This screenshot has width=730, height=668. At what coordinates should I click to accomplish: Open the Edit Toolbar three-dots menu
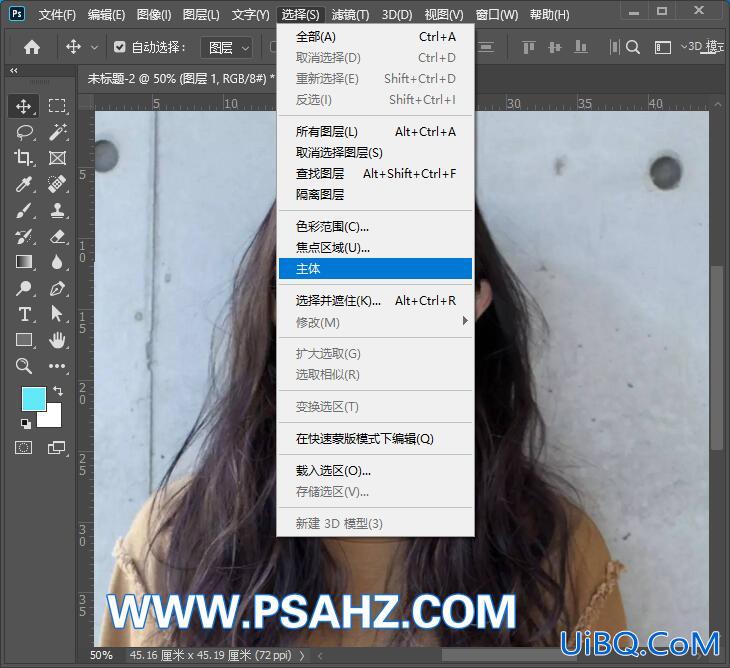[57, 366]
